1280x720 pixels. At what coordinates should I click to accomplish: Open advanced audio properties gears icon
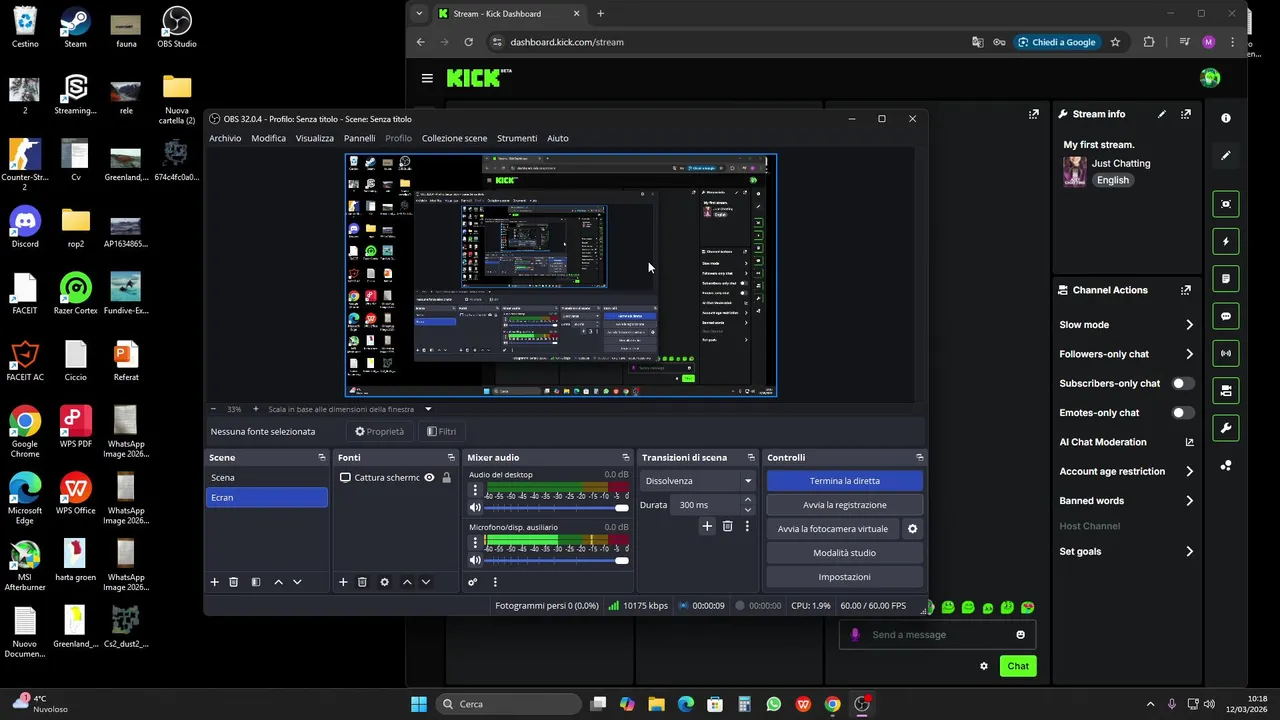click(473, 582)
